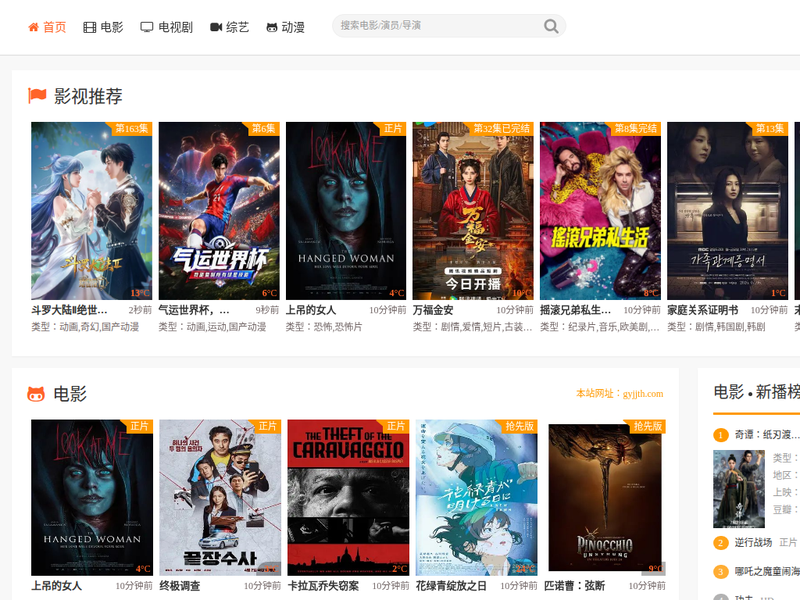Screen dimensions: 800x600
Task: Click the film icon beside 电影
Action: click(90, 28)
